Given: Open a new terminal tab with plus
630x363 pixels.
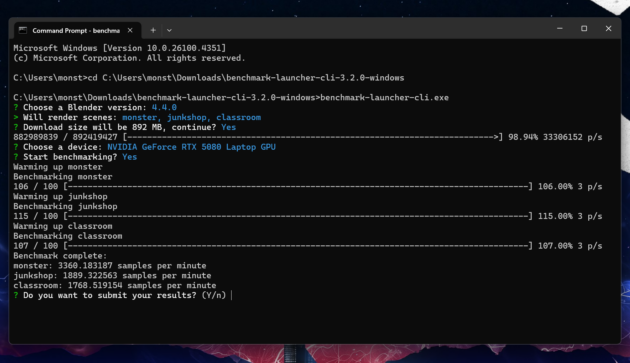Looking at the screenshot, I should point(153,30).
